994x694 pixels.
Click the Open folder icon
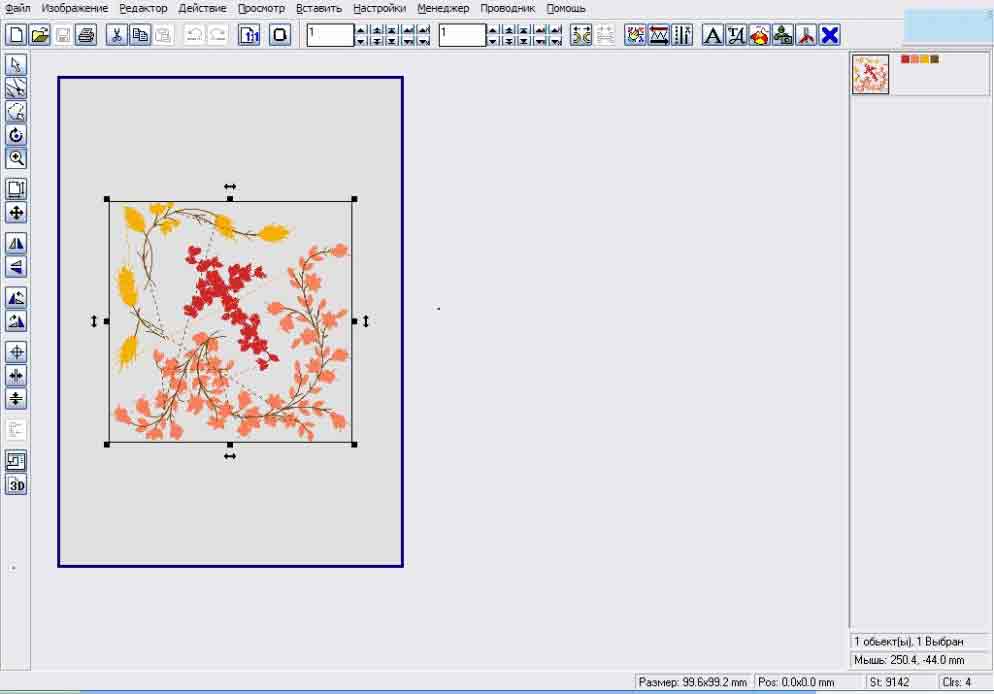[40, 36]
